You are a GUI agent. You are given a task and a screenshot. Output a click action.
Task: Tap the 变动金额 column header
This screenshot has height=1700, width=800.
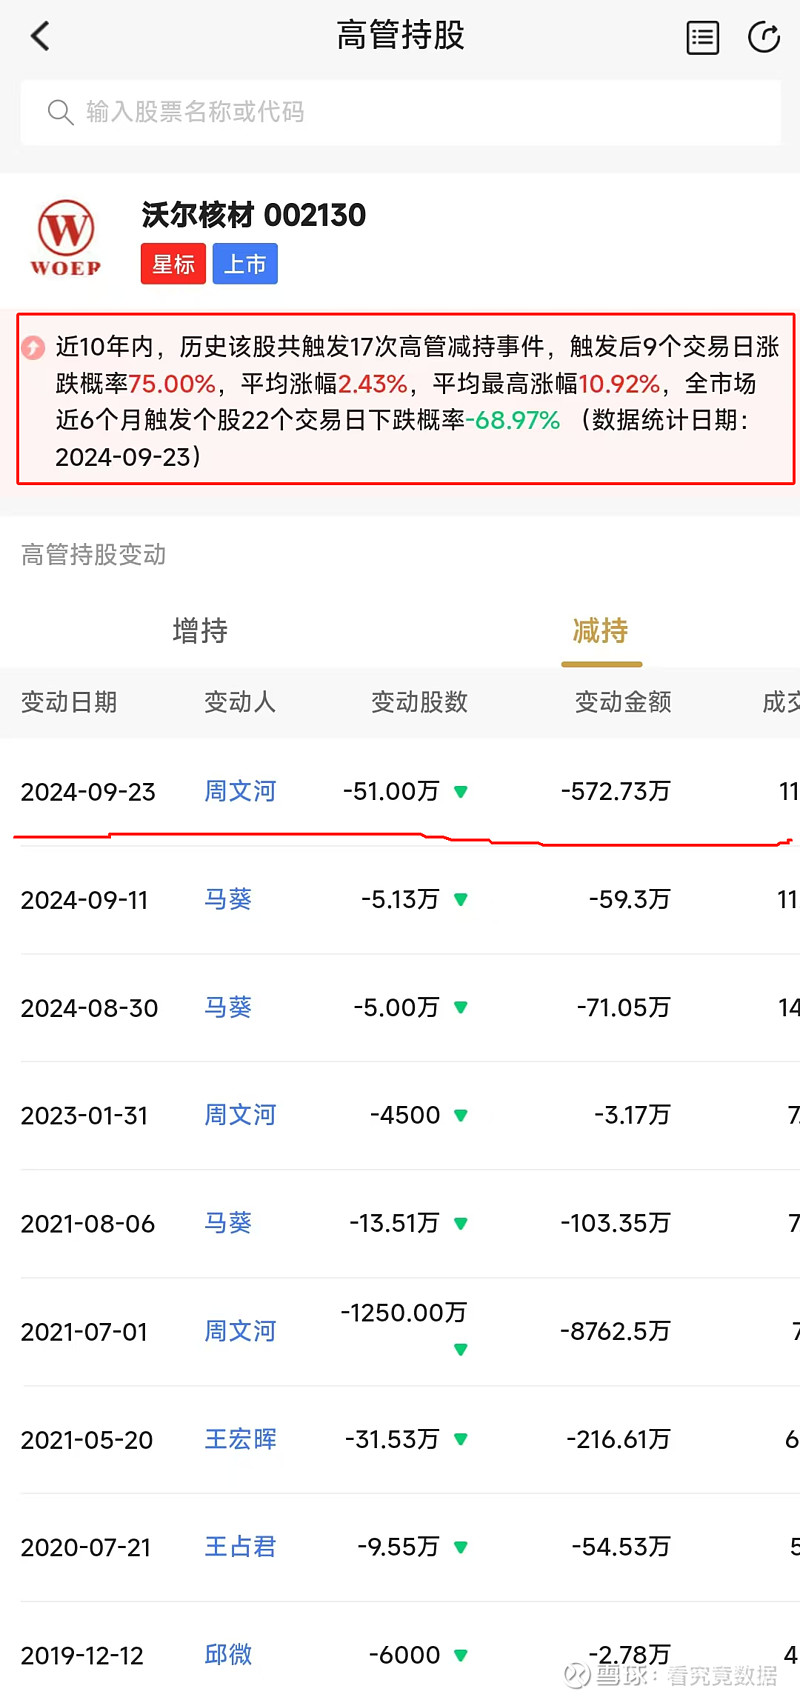[x=623, y=702]
